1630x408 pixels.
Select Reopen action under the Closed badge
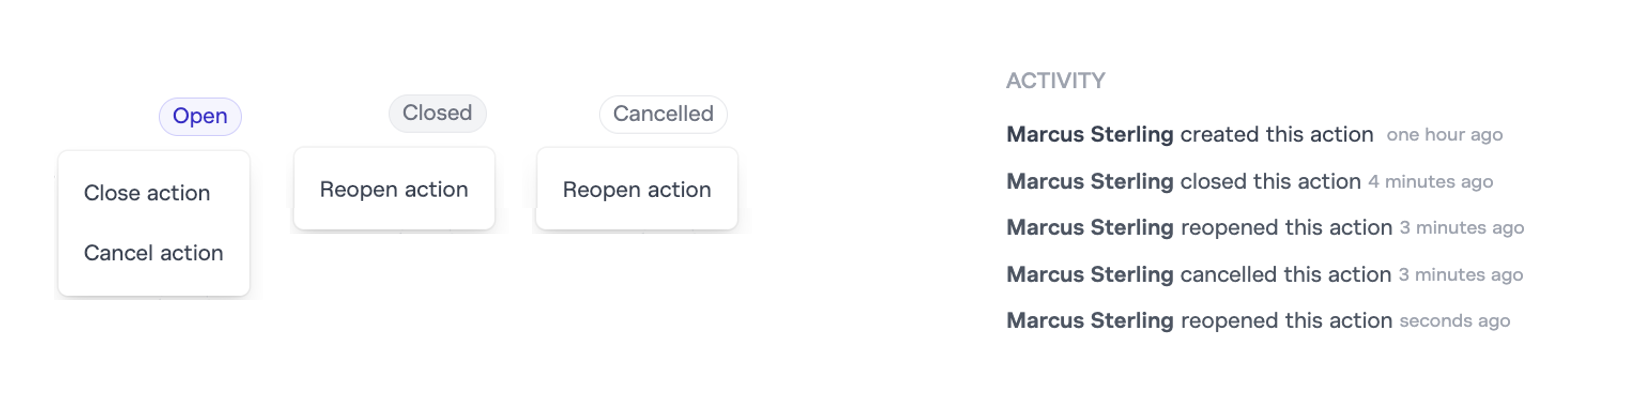point(394,189)
